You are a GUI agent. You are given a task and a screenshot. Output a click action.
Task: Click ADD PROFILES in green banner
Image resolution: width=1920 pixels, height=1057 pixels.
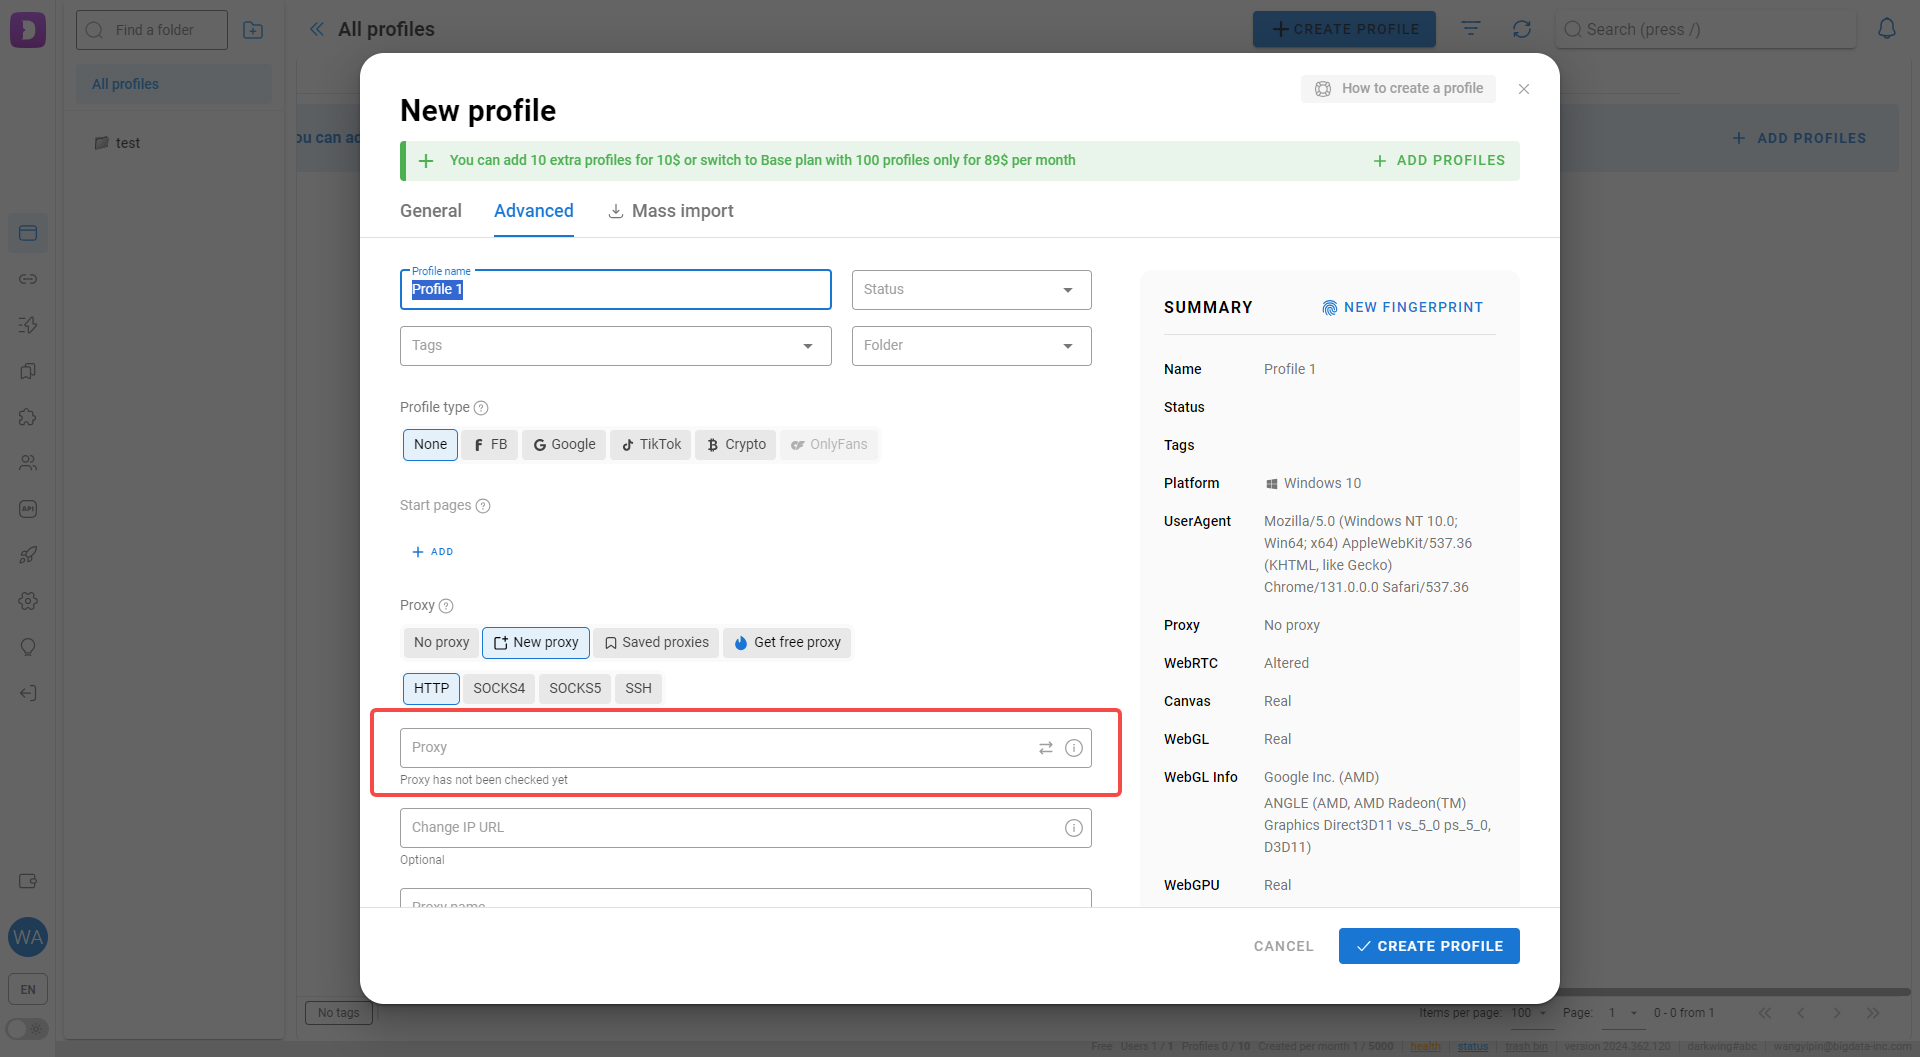click(1439, 160)
